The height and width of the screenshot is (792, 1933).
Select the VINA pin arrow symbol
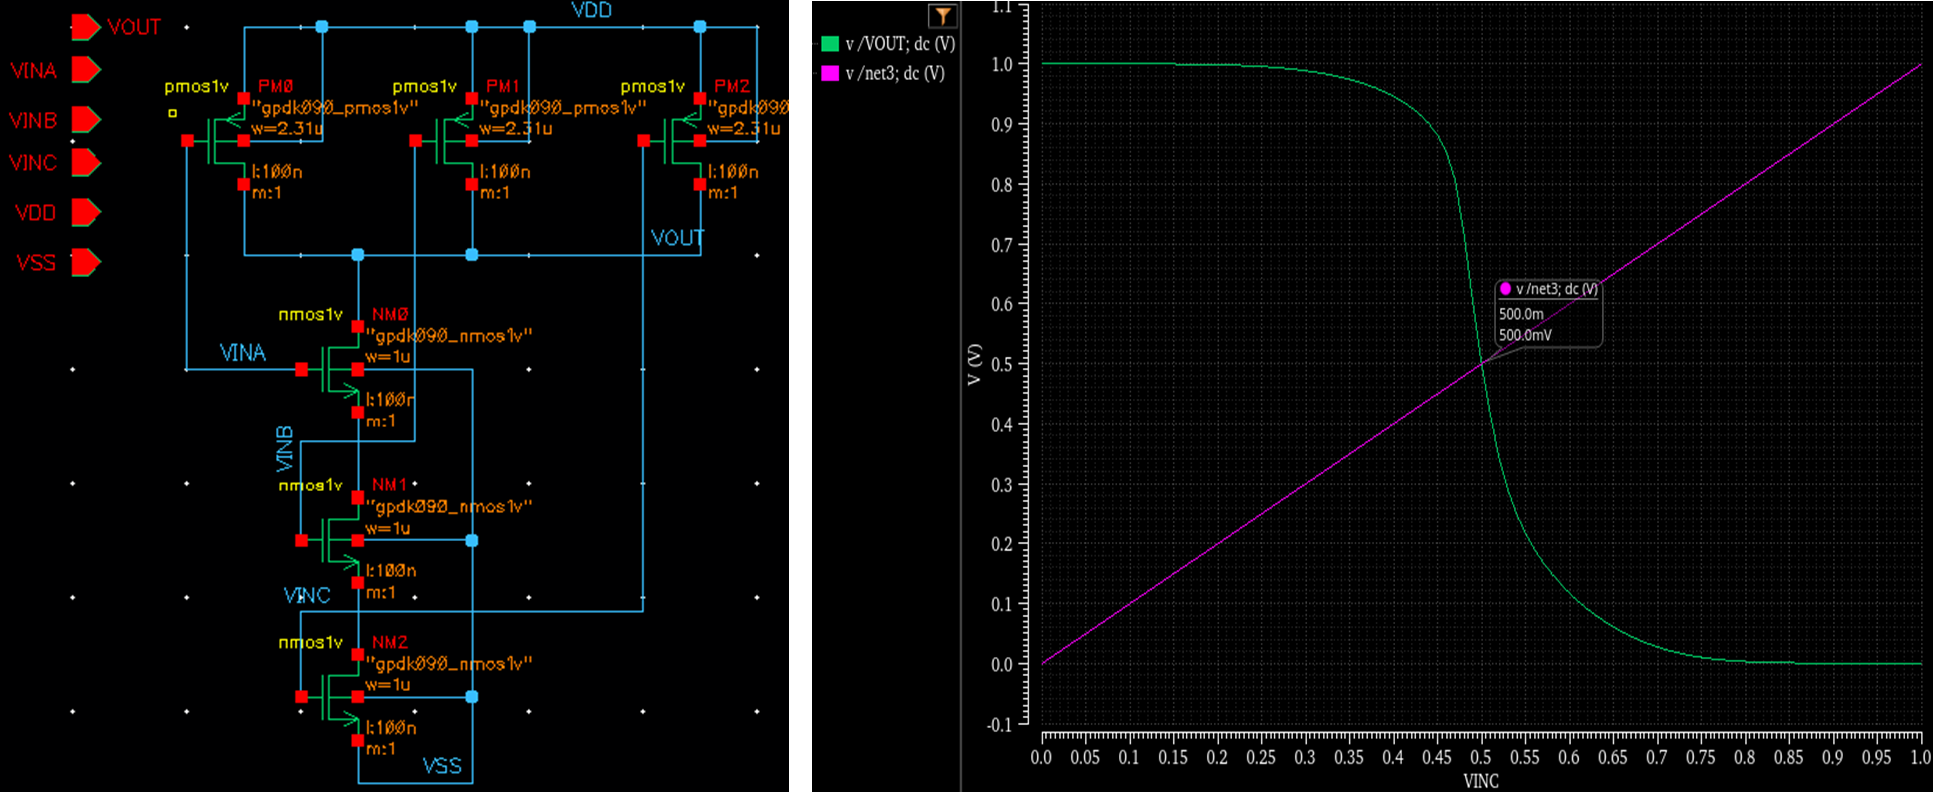click(86, 70)
